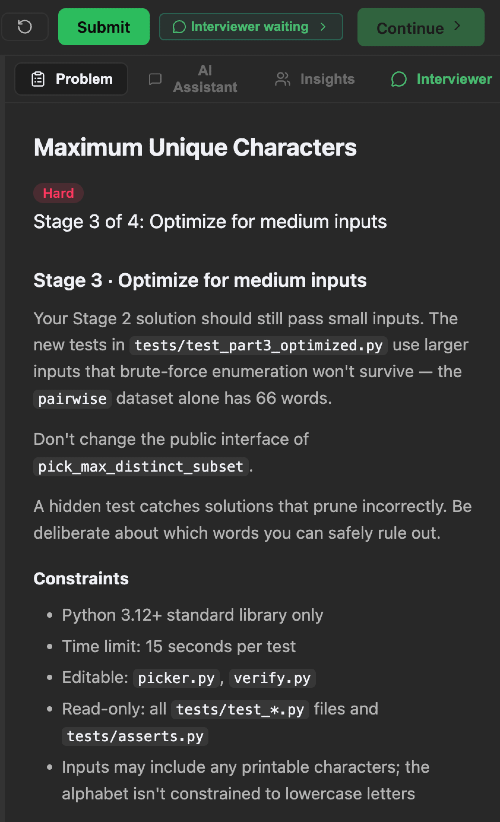Click the reset arrow icon button
The width and height of the screenshot is (500, 822).
point(25,27)
